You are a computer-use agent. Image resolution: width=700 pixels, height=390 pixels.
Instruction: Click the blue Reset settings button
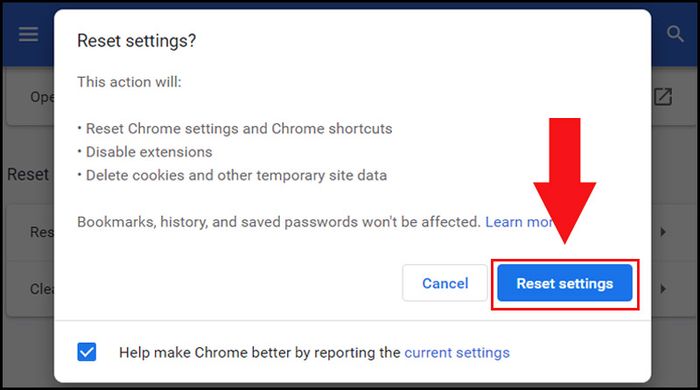(565, 283)
